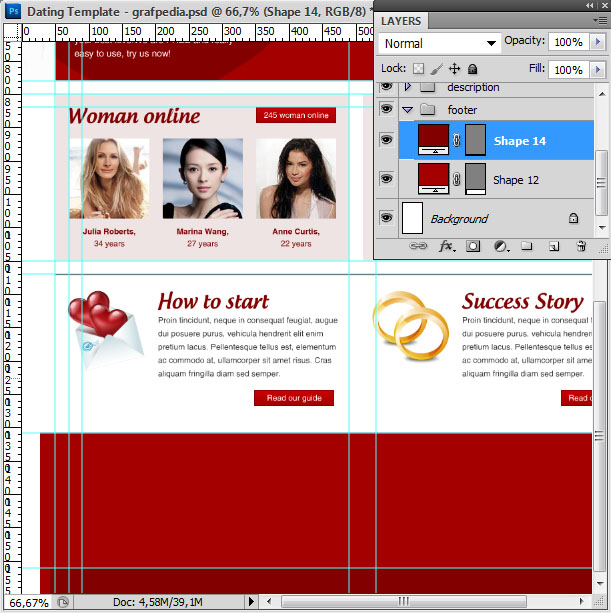
Task: Open layer style fx menu
Action: pos(447,246)
